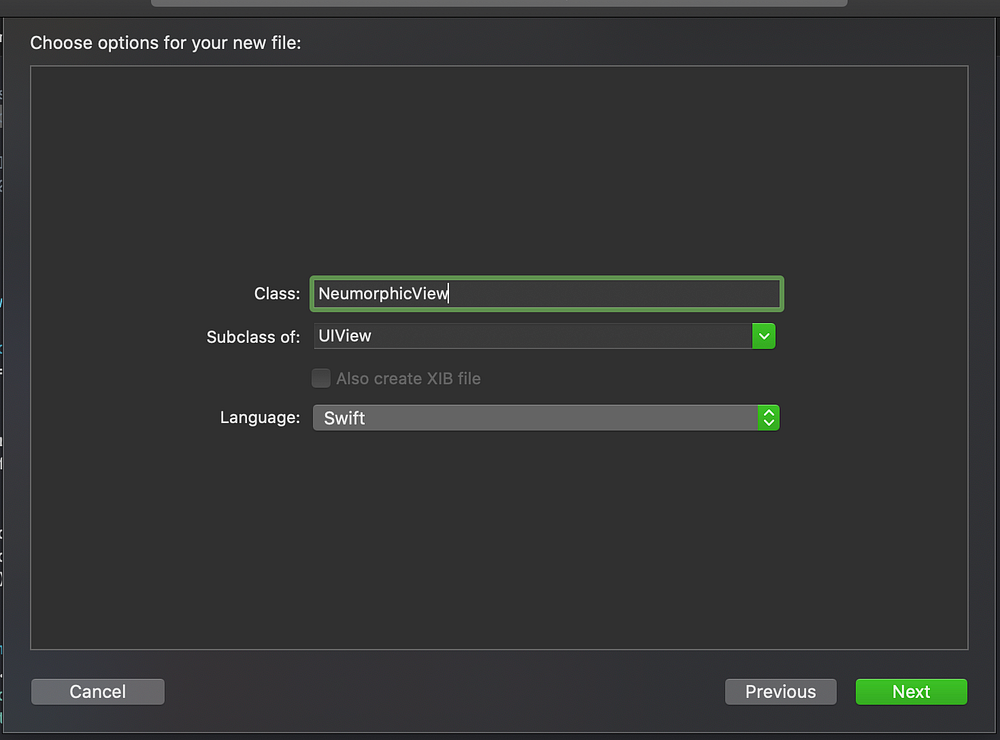Click the window title bar at the top
This screenshot has height=740, width=1000.
click(500, 6)
